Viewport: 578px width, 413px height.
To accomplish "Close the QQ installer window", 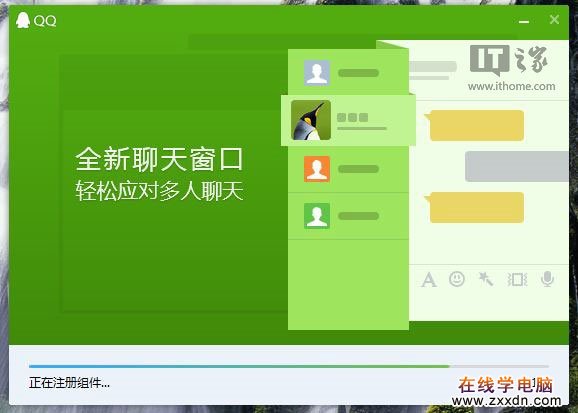I will 554,19.
